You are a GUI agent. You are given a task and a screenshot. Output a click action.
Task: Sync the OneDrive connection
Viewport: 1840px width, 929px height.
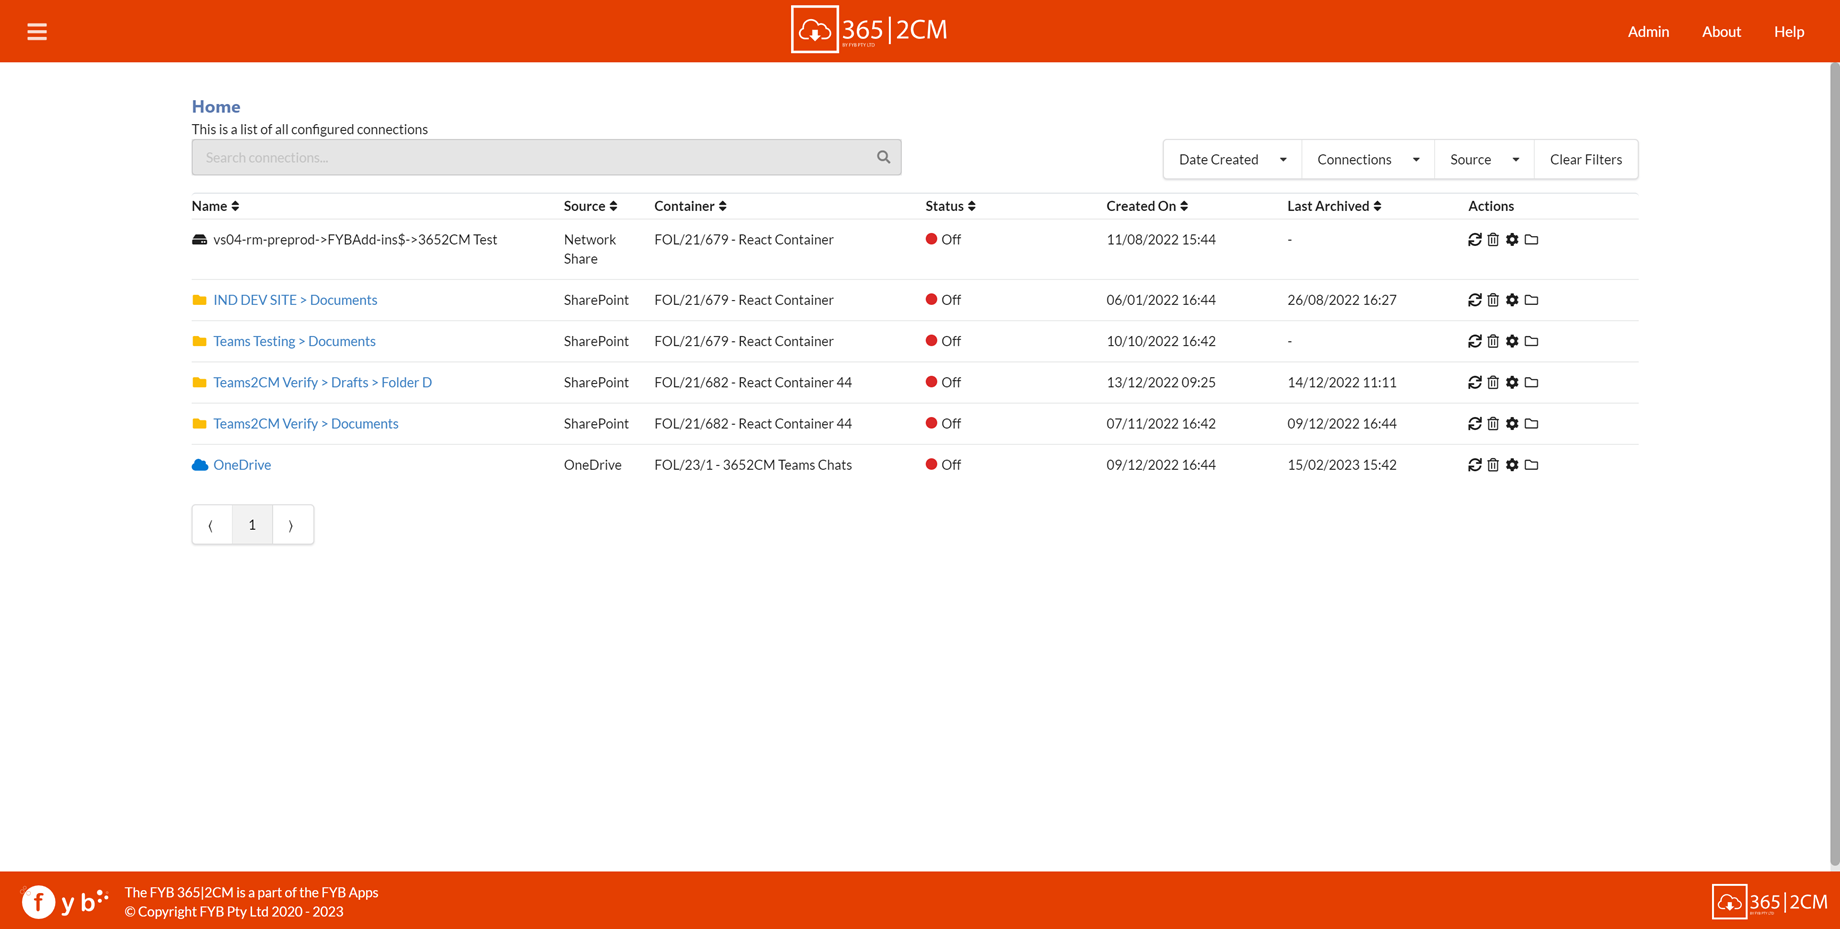(1474, 465)
